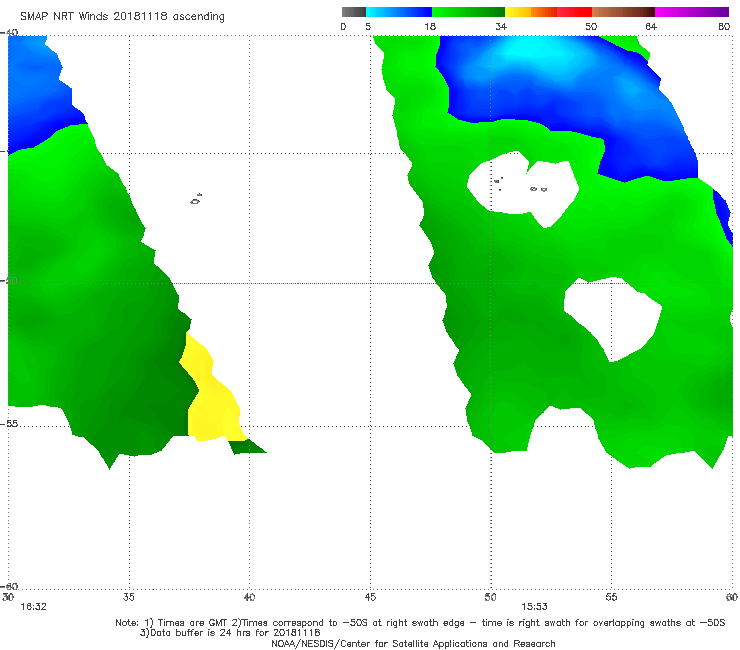Pick the gray 0–5 segment of the color bar
This screenshot has height=650, width=740.
(354, 12)
